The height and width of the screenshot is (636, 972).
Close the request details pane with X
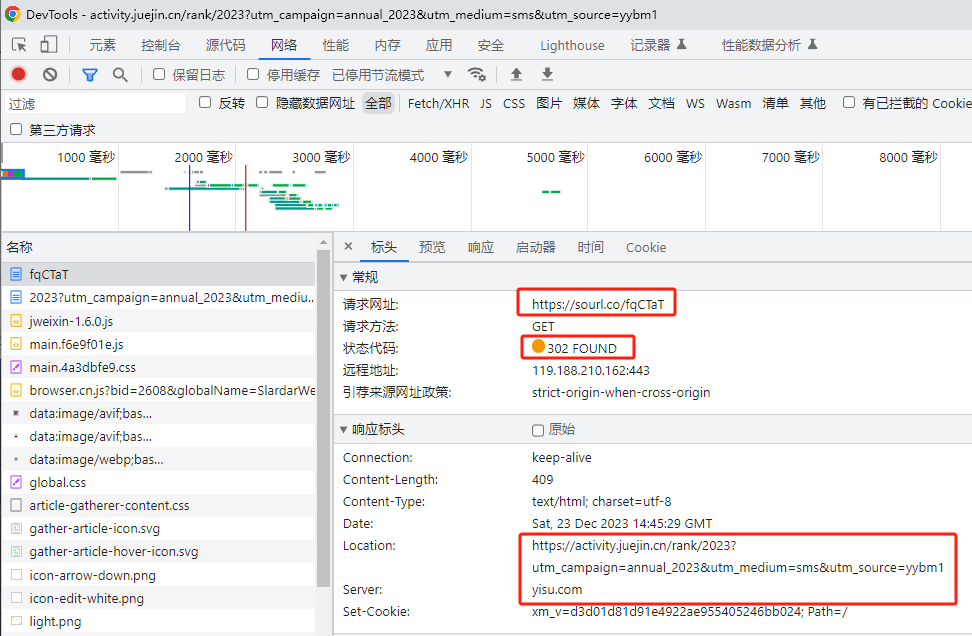click(348, 246)
